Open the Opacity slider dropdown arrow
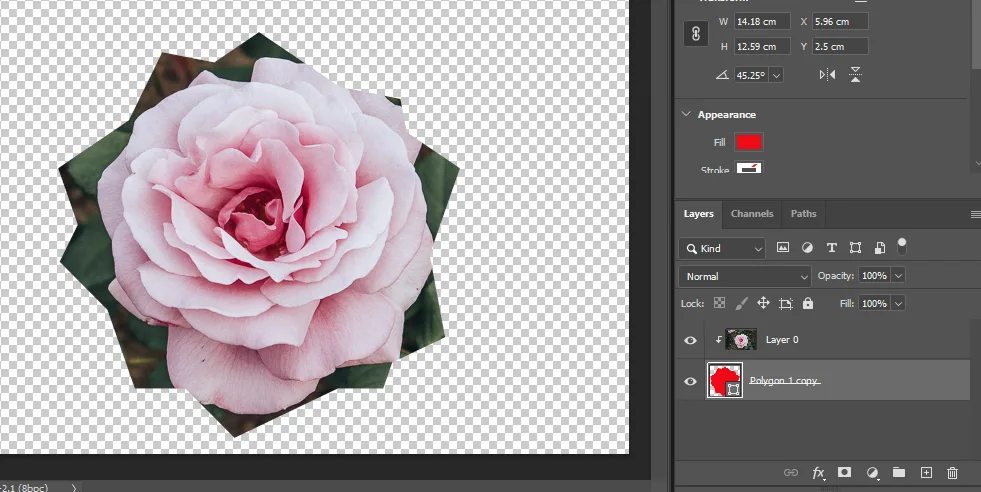The width and height of the screenshot is (981, 492). [x=898, y=275]
